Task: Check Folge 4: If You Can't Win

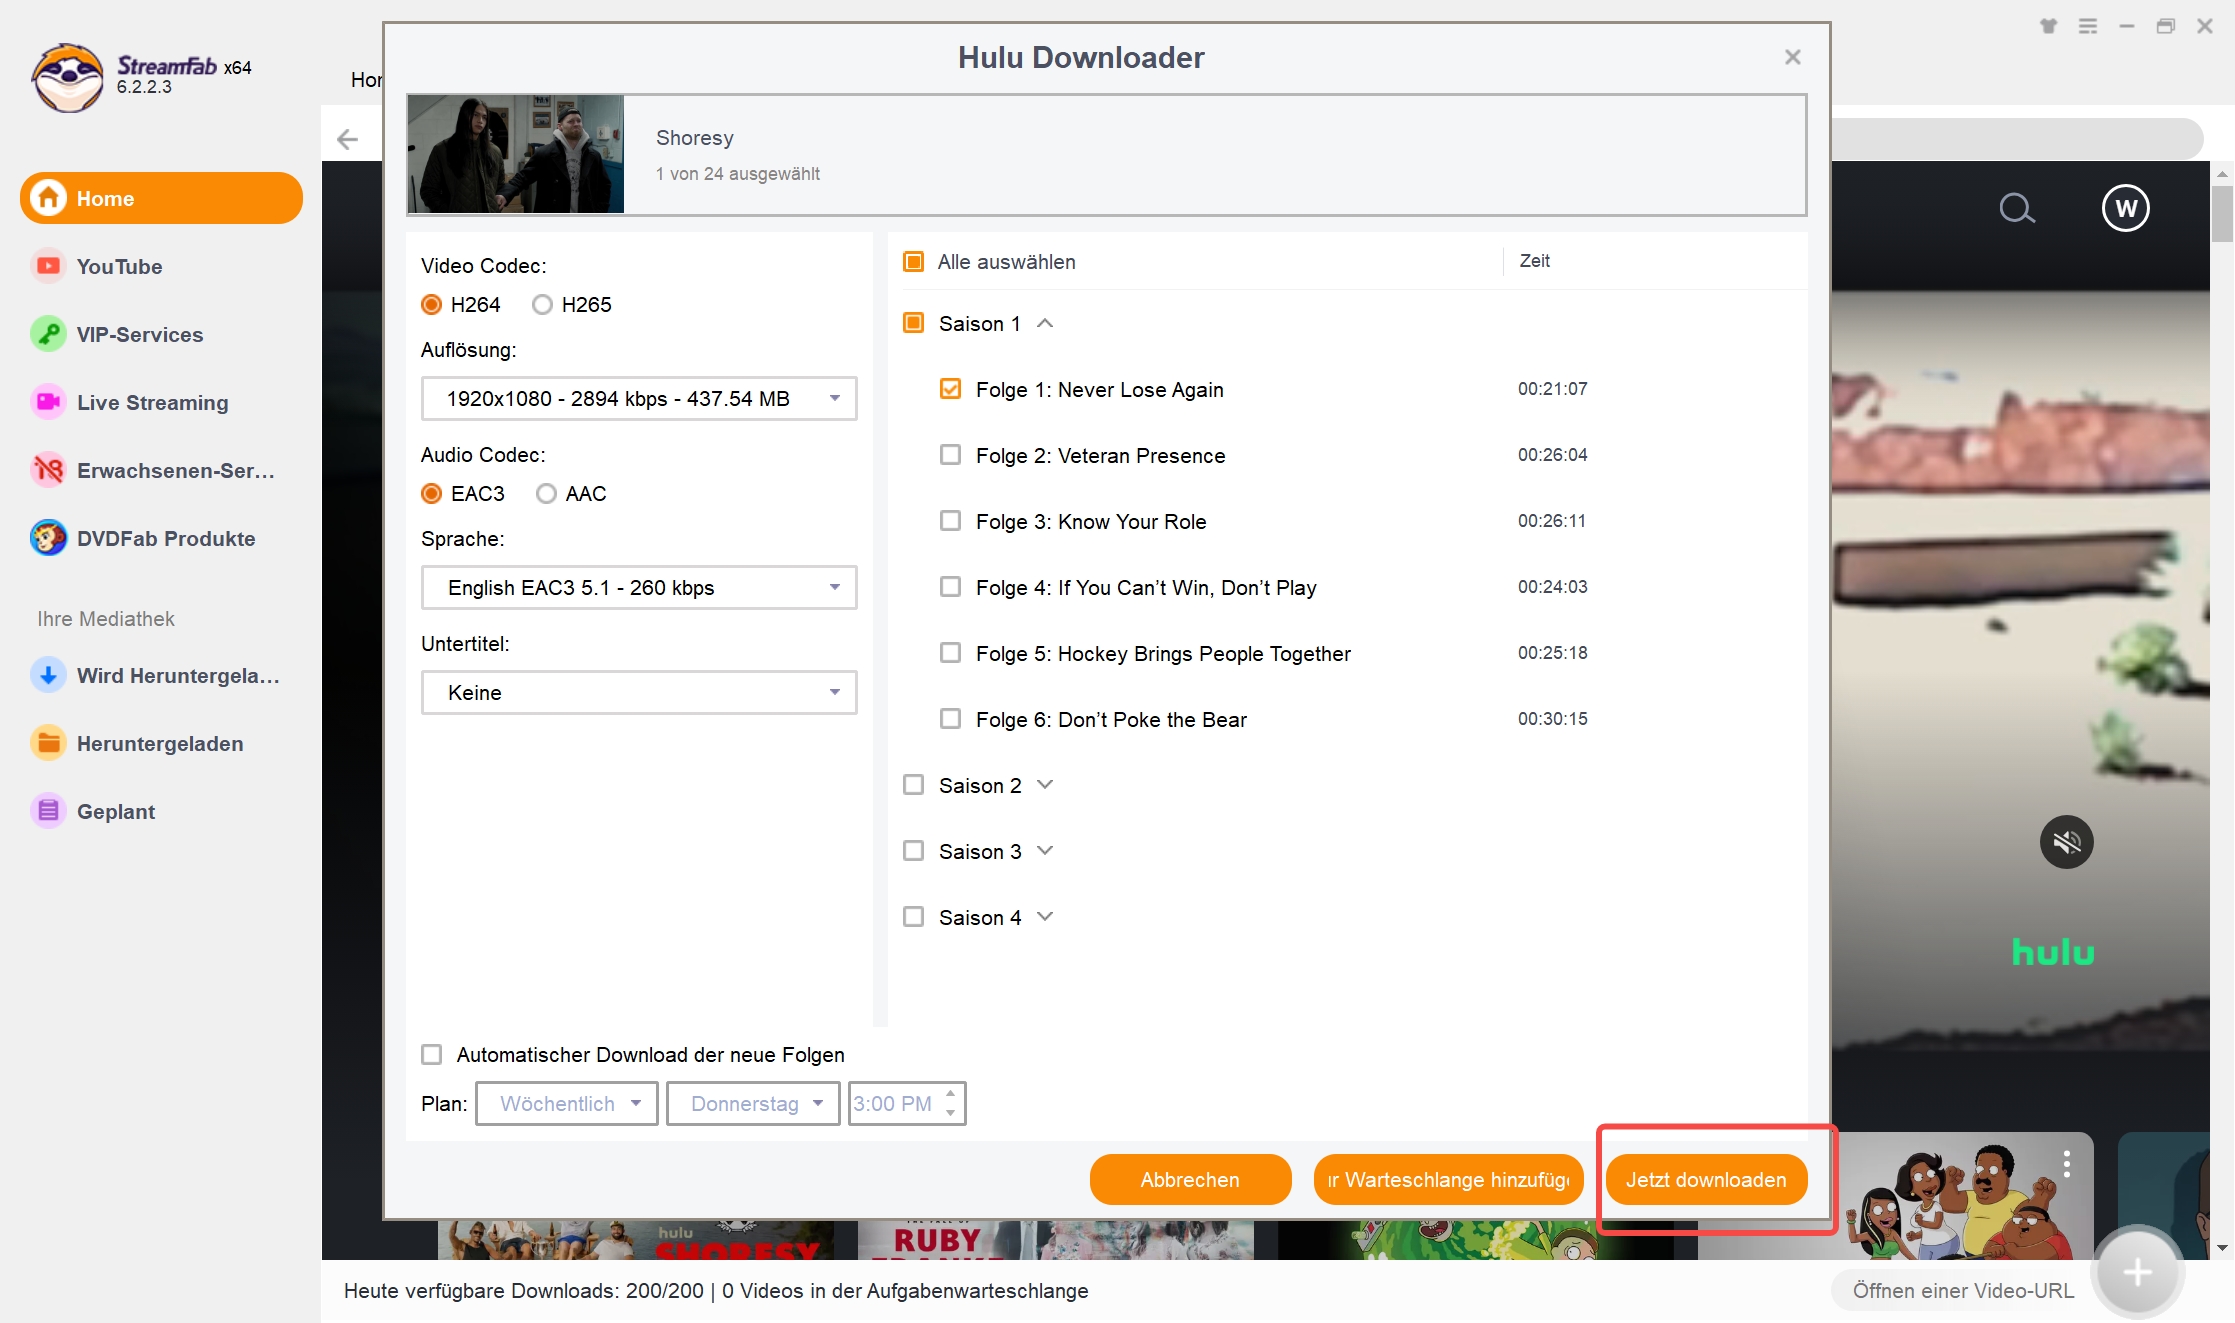Action: tap(950, 586)
